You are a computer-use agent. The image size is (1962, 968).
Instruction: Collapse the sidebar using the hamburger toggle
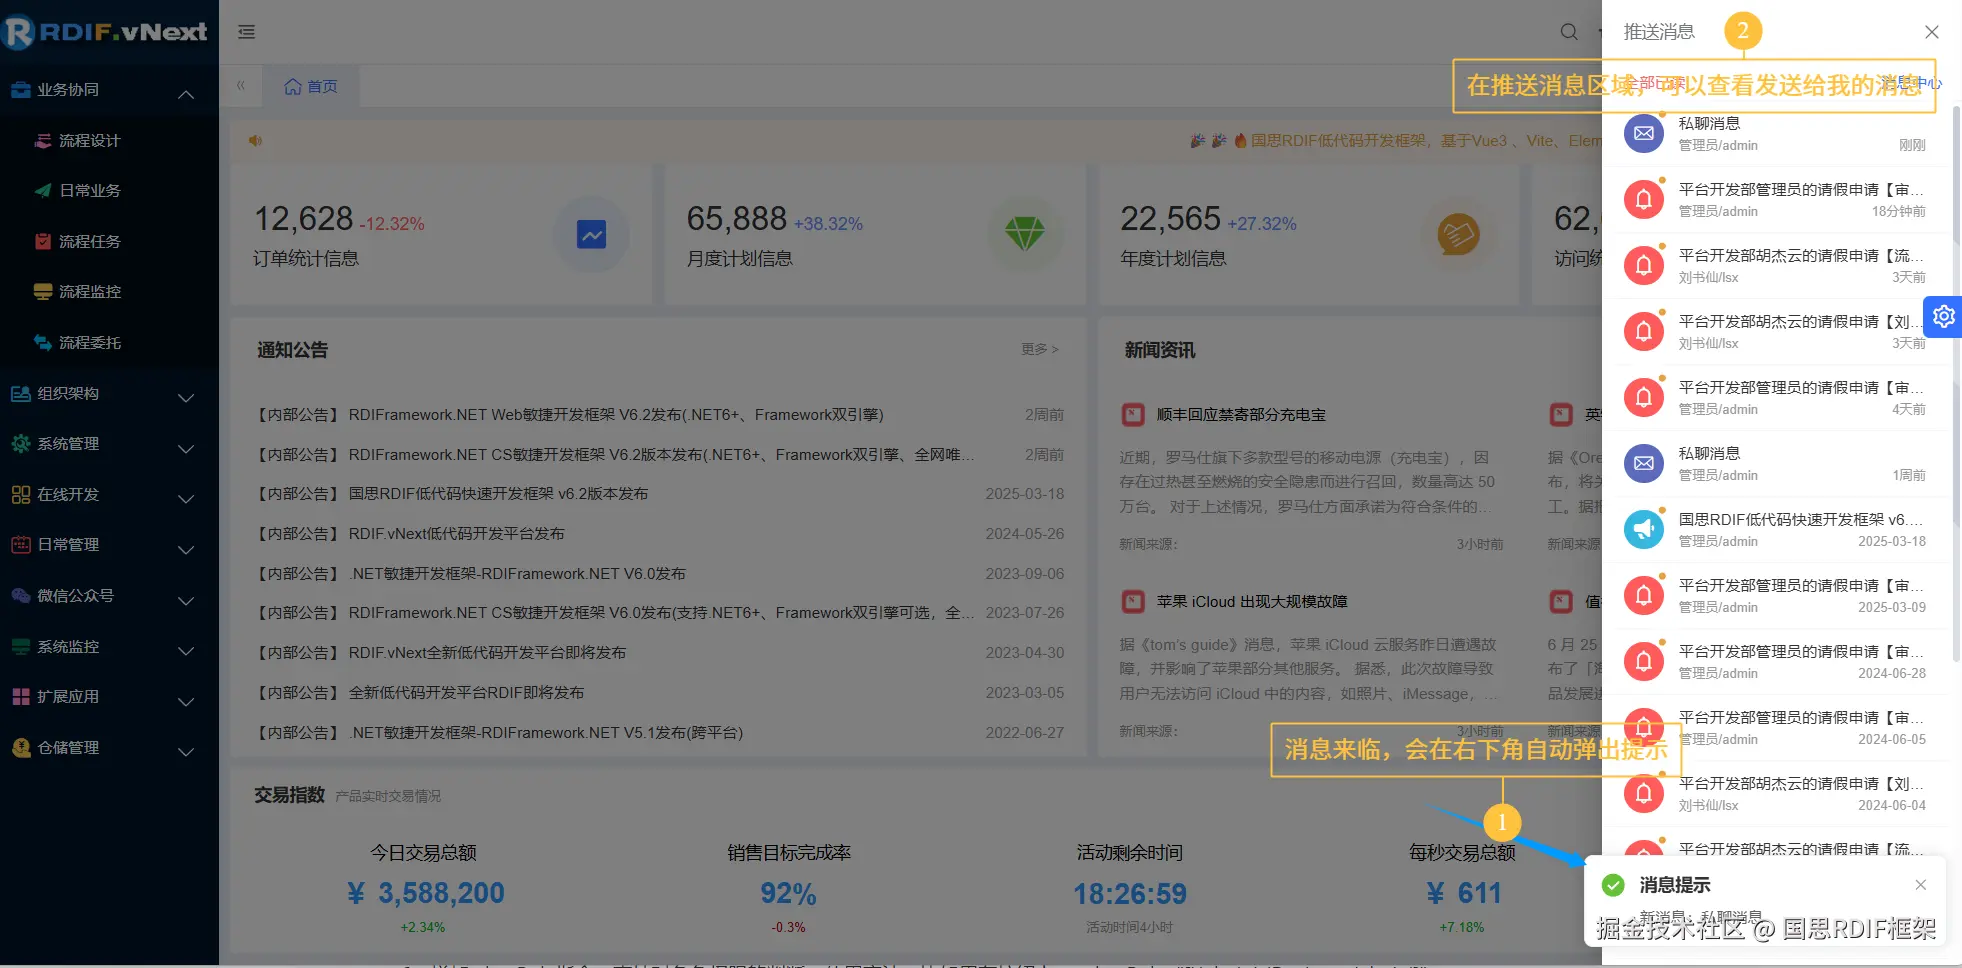[x=246, y=31]
